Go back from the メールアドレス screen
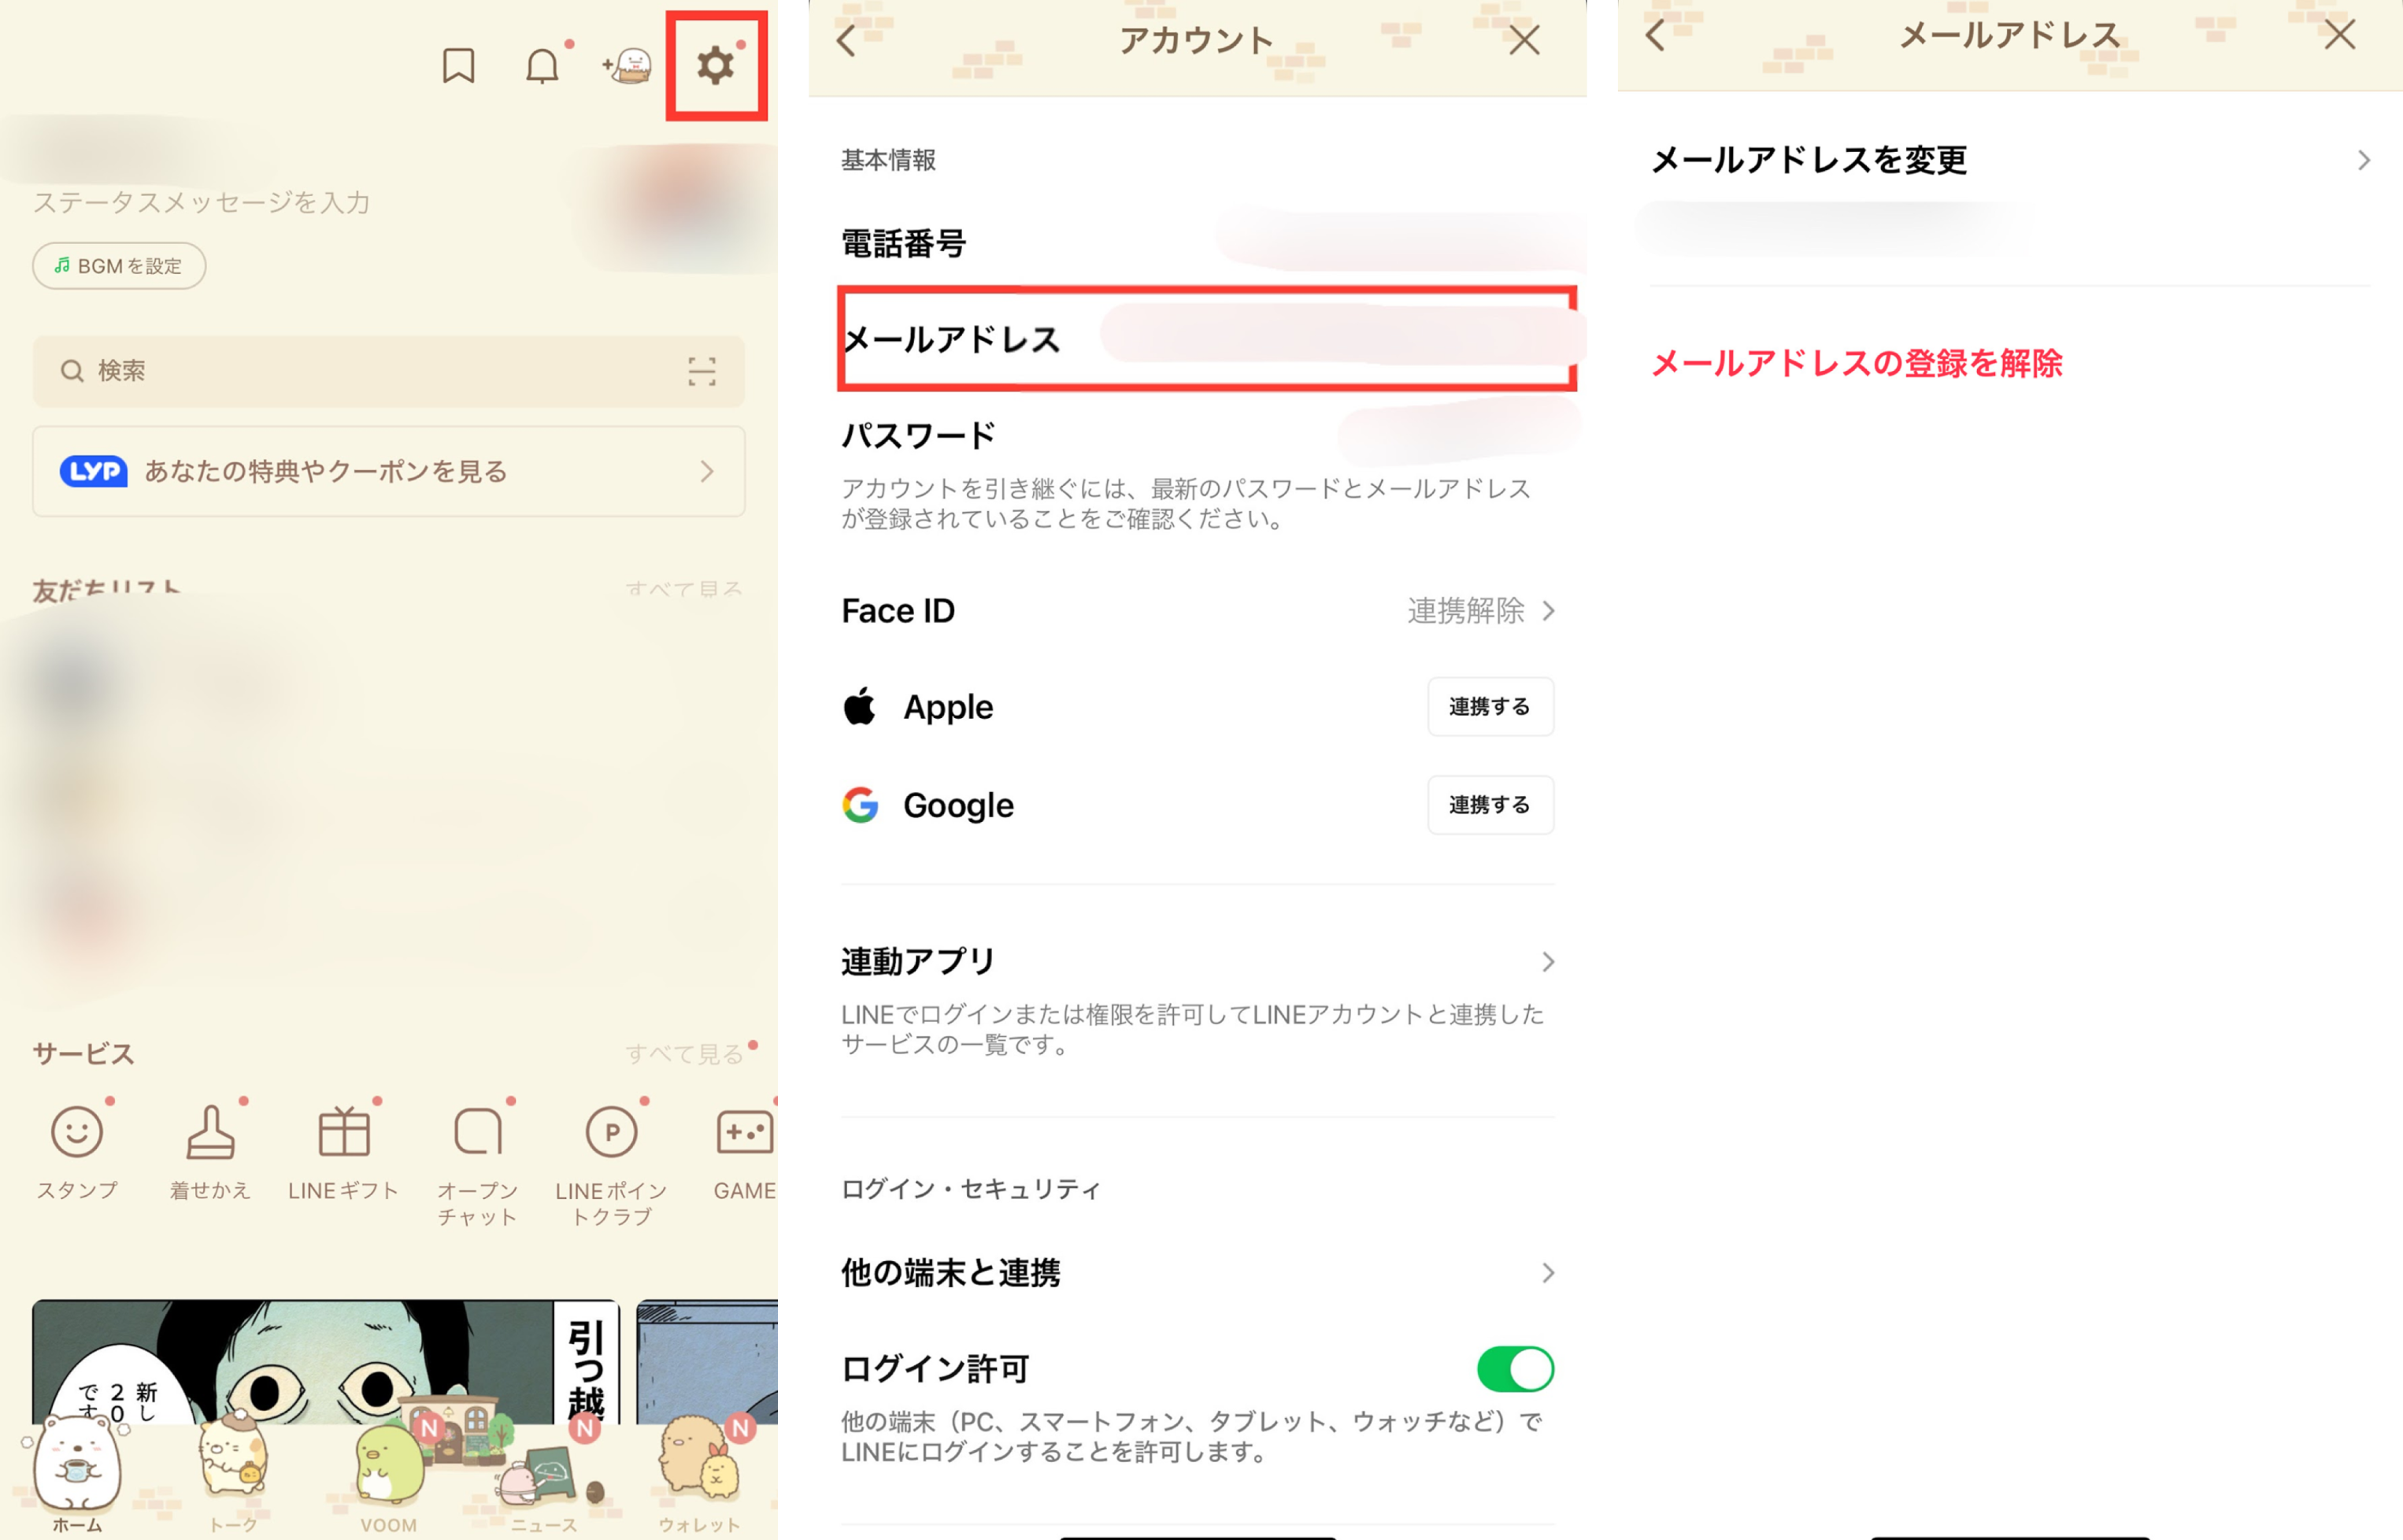Viewport: 2403px width, 1540px height. click(1656, 35)
